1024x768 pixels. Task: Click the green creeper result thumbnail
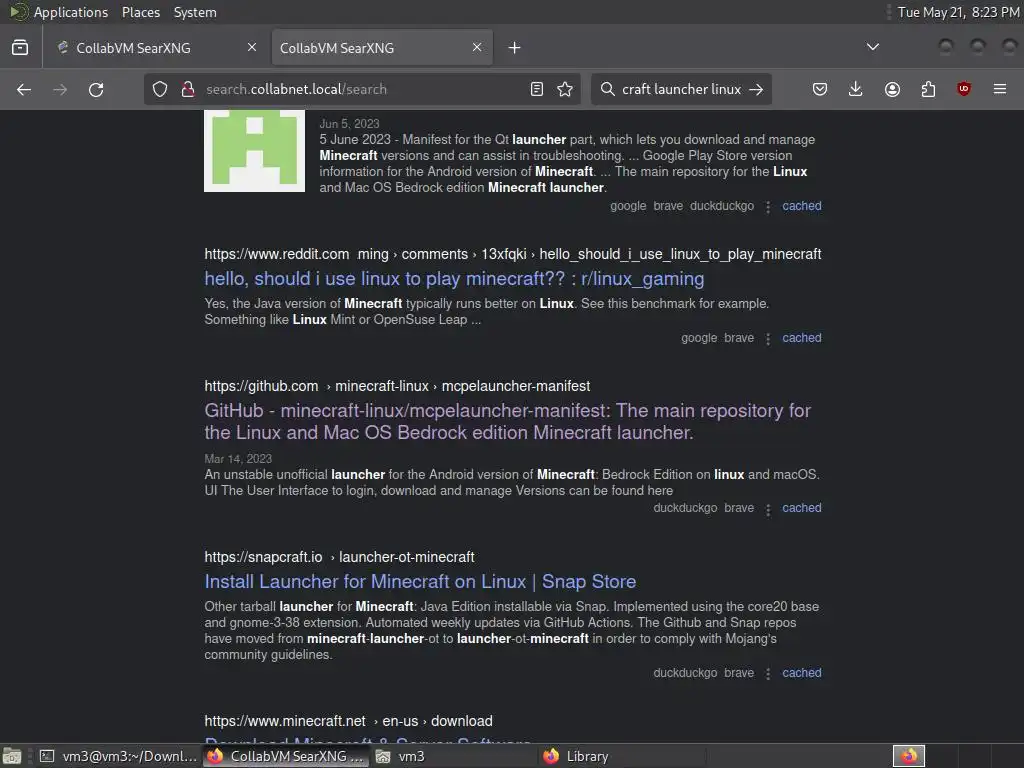click(254, 151)
